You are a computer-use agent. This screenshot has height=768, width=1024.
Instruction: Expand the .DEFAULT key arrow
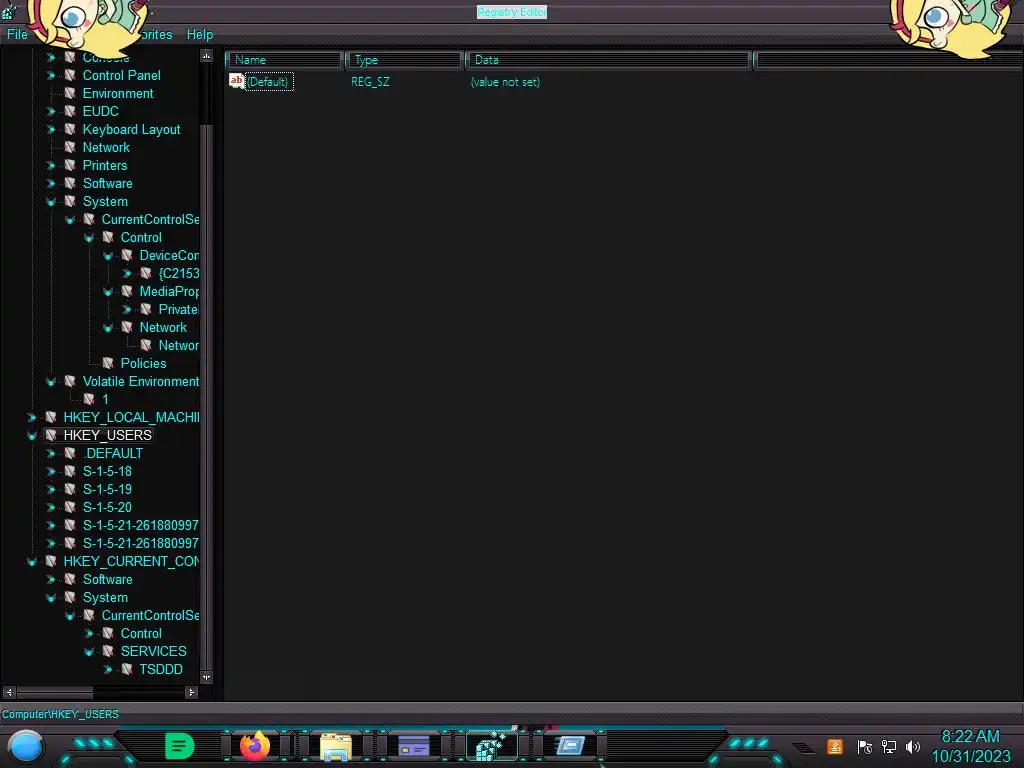[51, 453]
